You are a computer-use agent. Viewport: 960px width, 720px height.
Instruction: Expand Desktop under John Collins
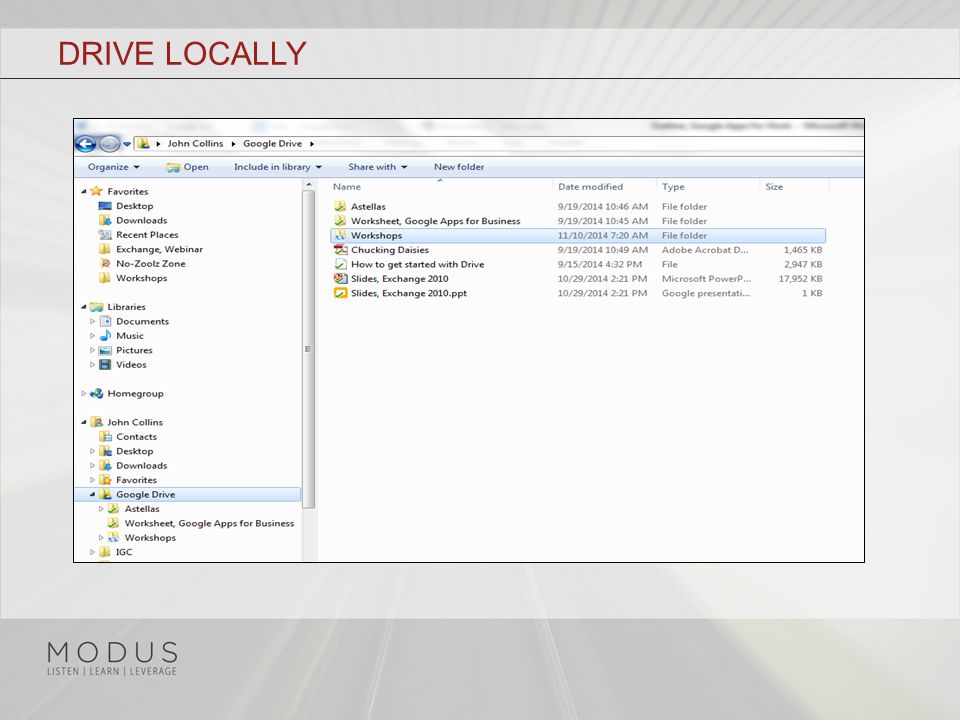tap(92, 451)
